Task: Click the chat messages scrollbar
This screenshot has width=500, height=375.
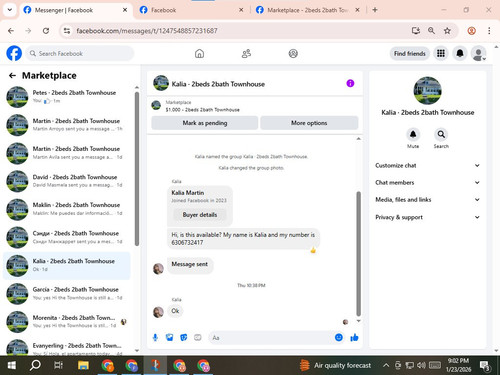Action: point(359,253)
